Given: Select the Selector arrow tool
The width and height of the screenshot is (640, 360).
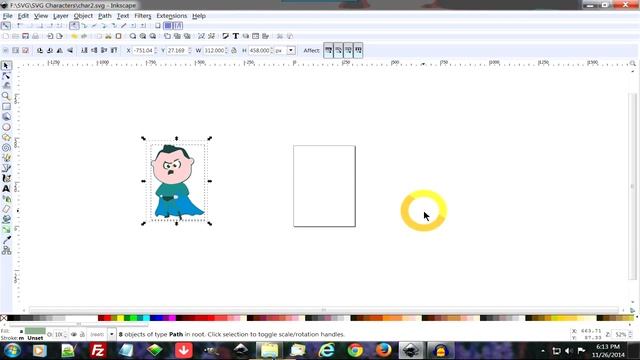Looking at the screenshot, I should (6, 66).
